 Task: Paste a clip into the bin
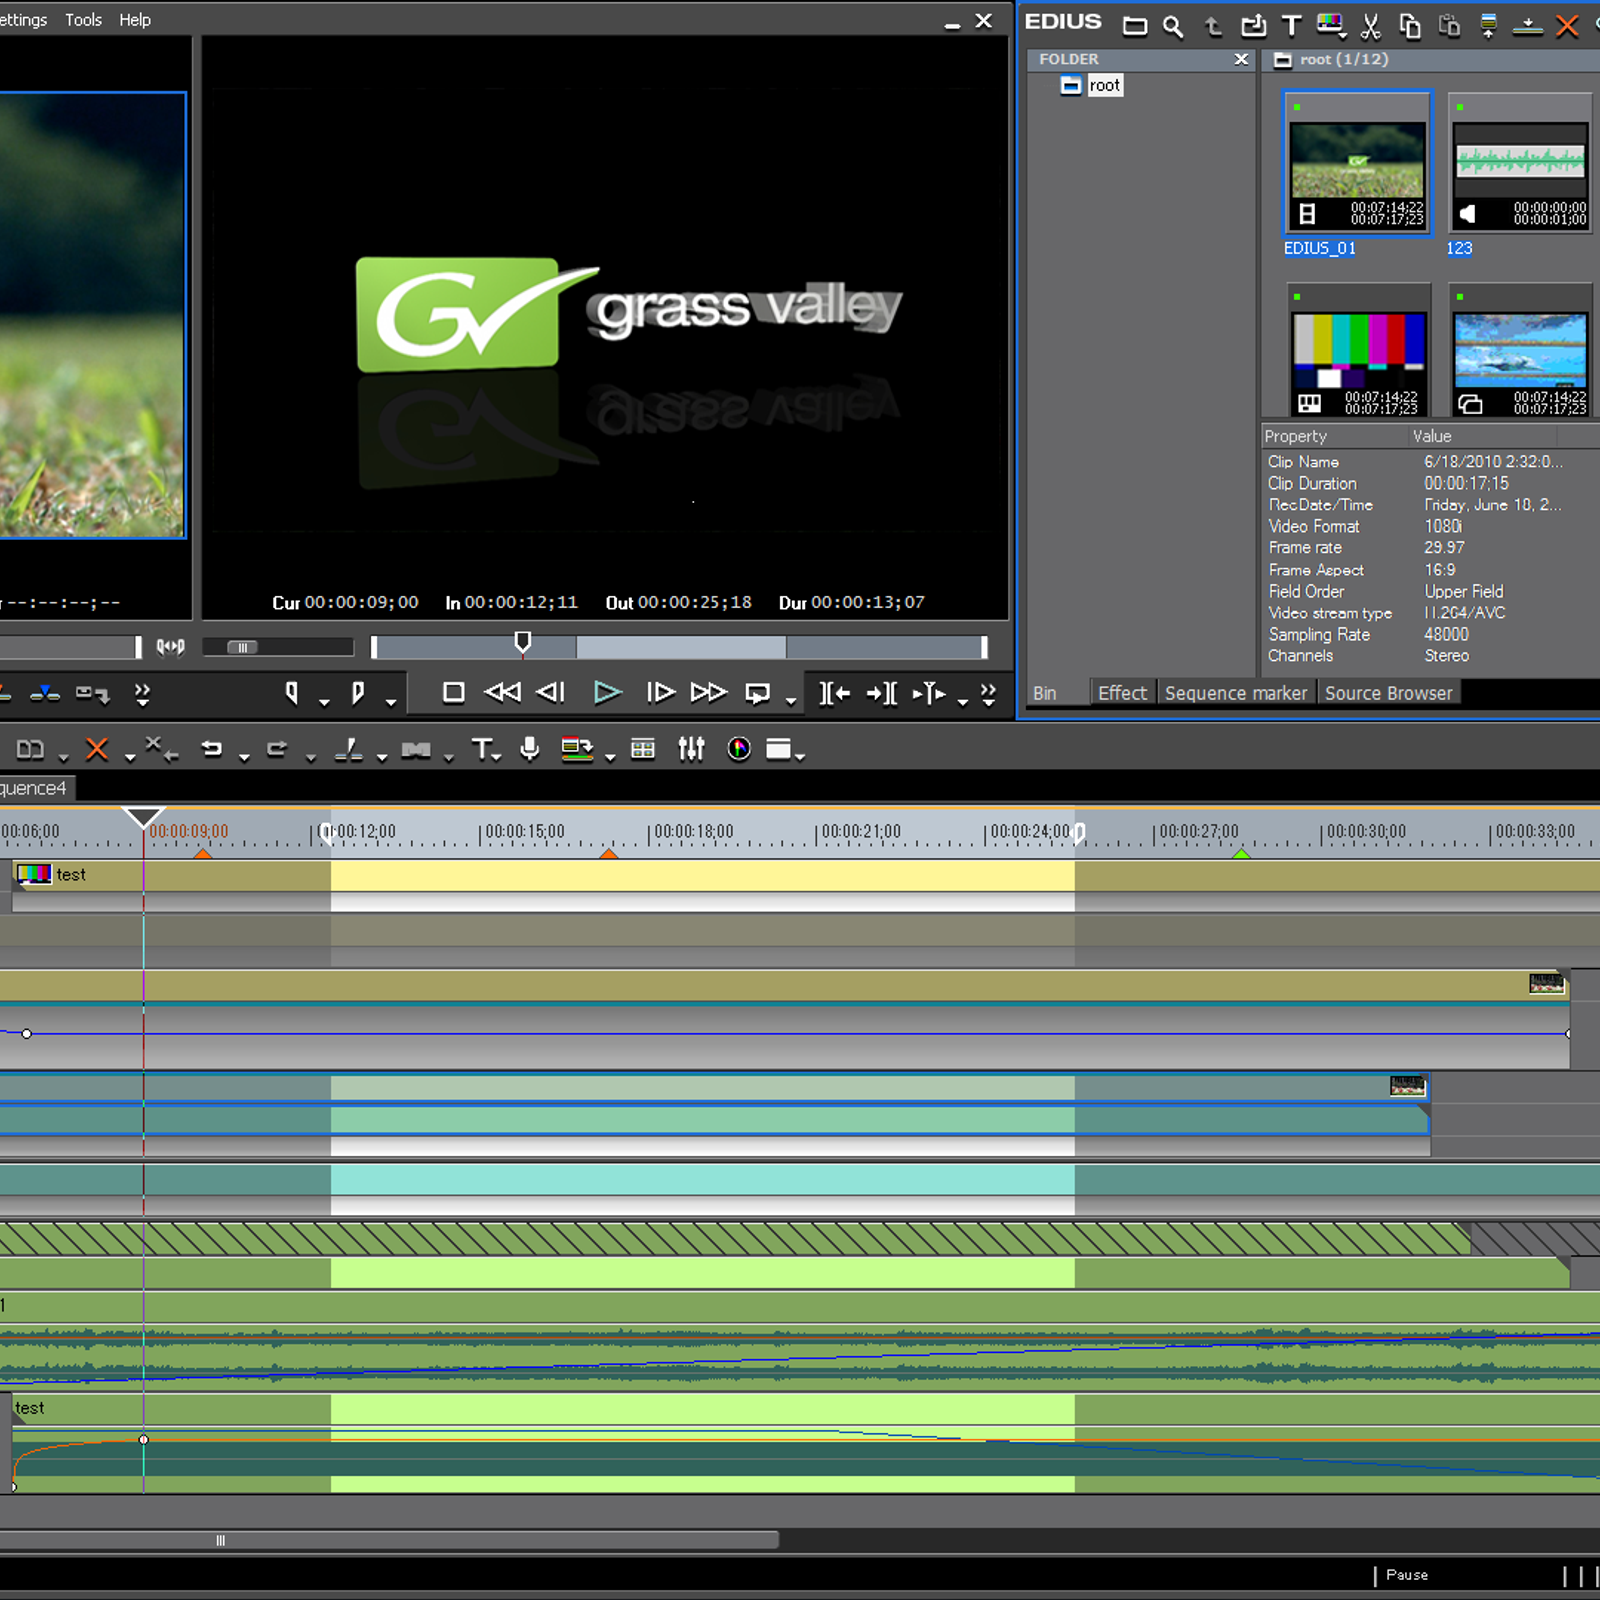point(1449,26)
